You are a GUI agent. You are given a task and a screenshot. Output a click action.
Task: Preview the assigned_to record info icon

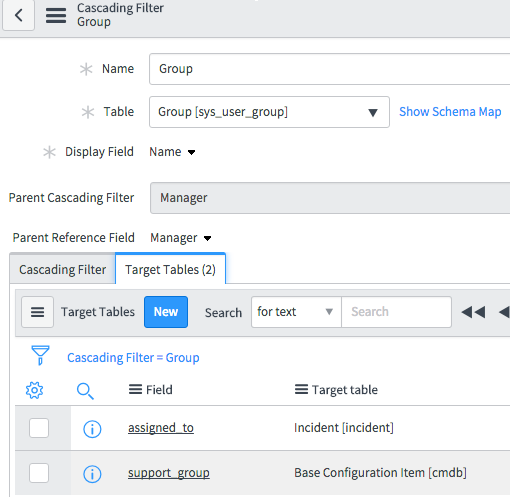(x=92, y=429)
